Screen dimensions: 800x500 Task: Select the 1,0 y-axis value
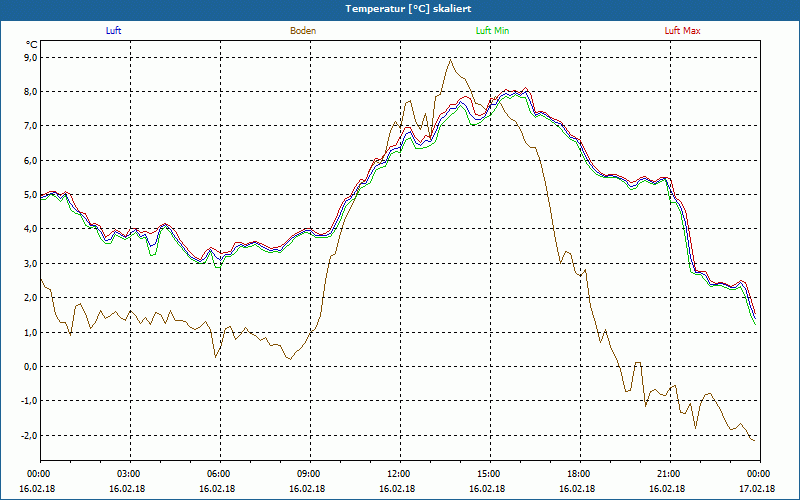click(x=31, y=333)
